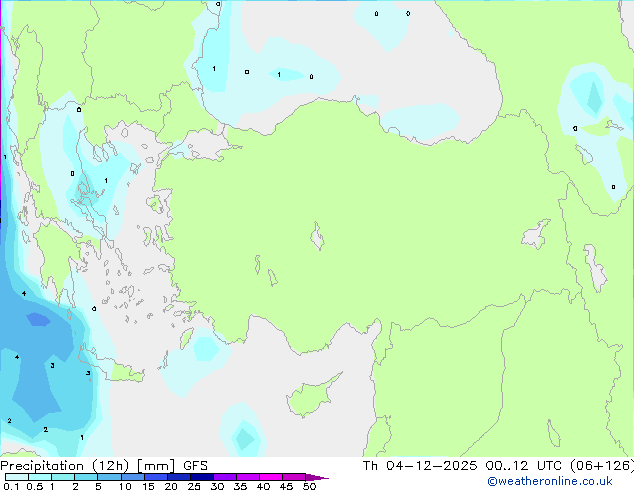634x490 pixels.
Task: Select the 2–5 mm legend color swatch
Action: [x=86, y=477]
